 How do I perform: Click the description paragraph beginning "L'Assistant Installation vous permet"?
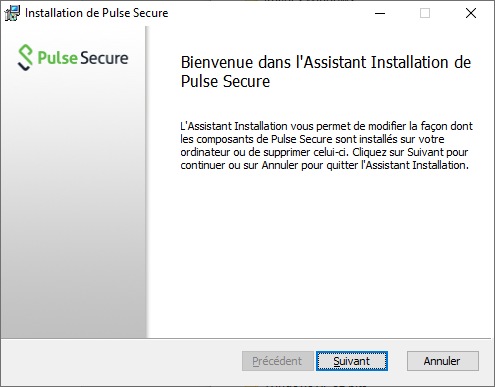coord(326,146)
